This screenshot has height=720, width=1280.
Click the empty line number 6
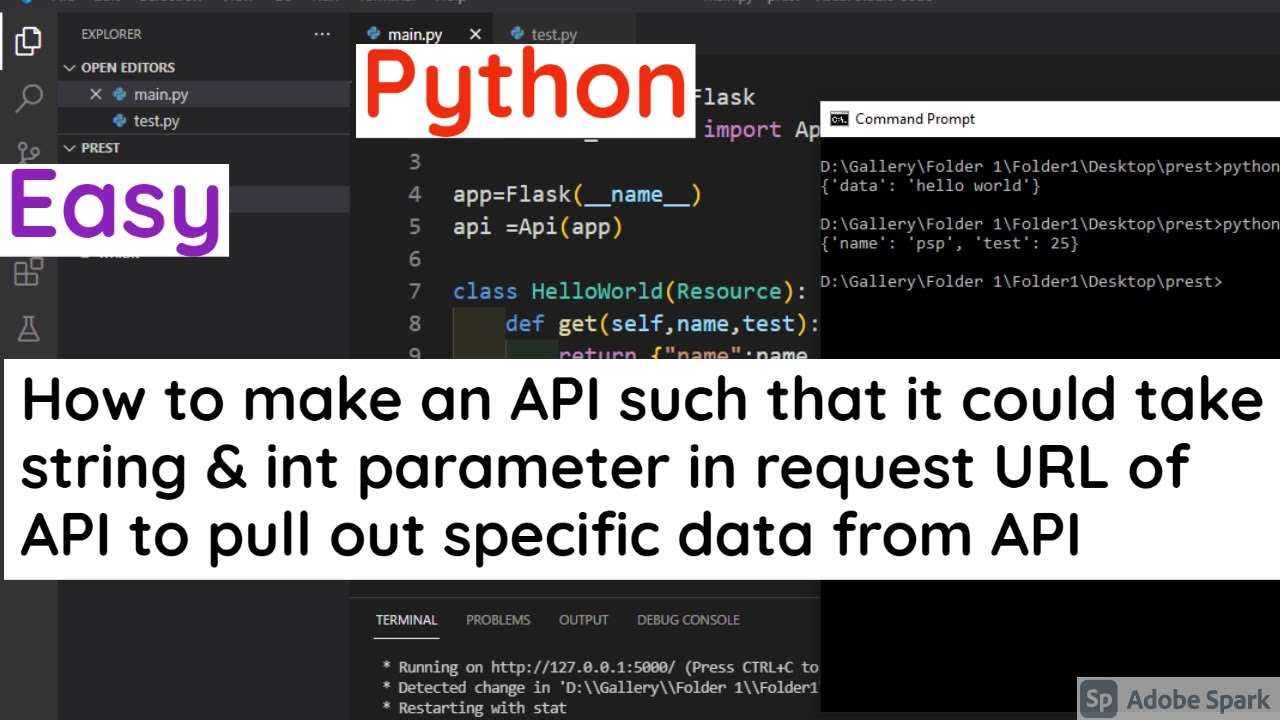pyautogui.click(x=415, y=259)
